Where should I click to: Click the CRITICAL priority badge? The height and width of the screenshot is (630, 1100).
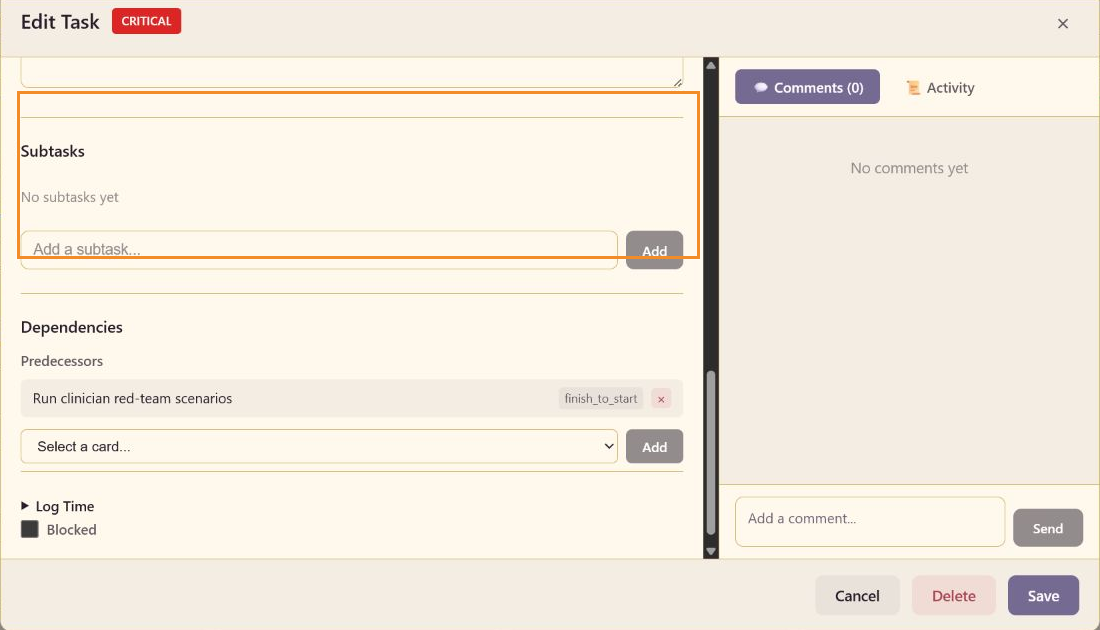point(147,21)
